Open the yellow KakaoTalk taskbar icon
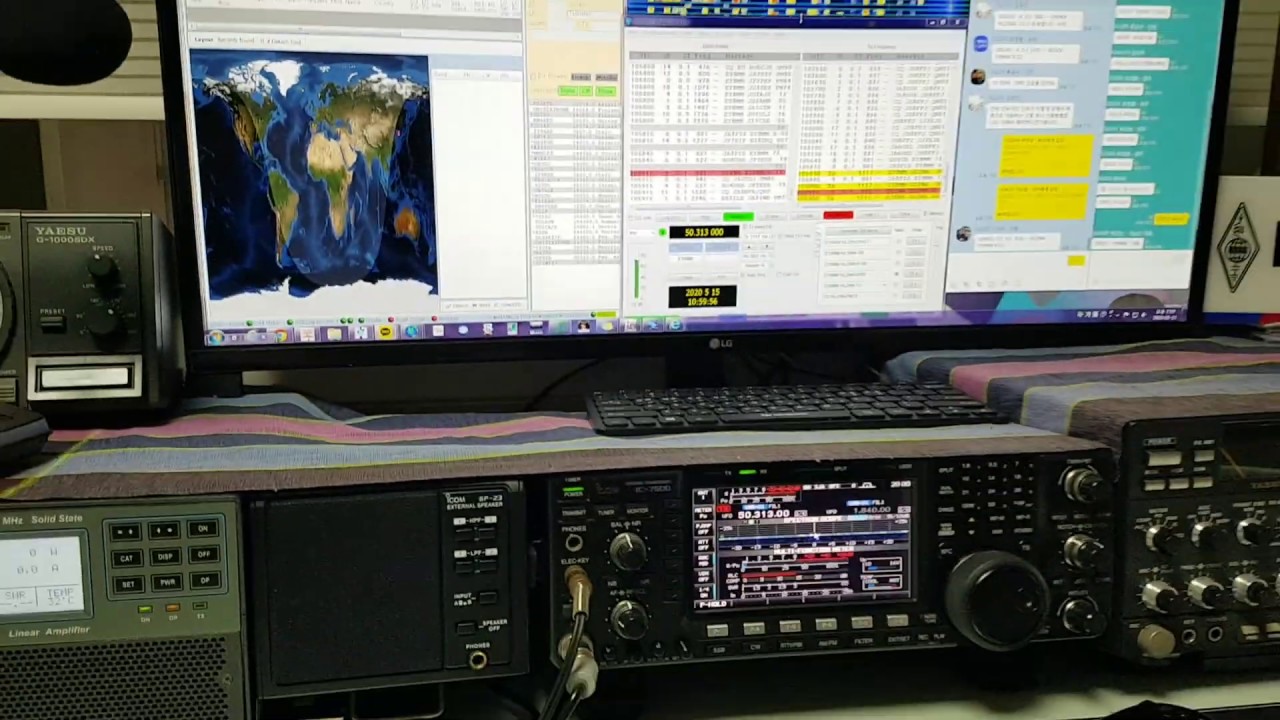Screen dimensions: 1280x720 point(386,332)
